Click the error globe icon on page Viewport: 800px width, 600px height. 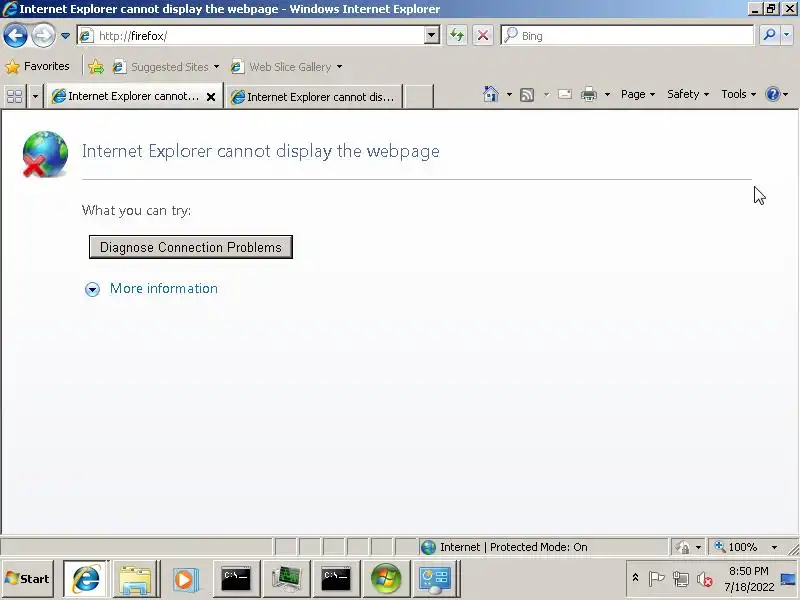[x=44, y=154]
